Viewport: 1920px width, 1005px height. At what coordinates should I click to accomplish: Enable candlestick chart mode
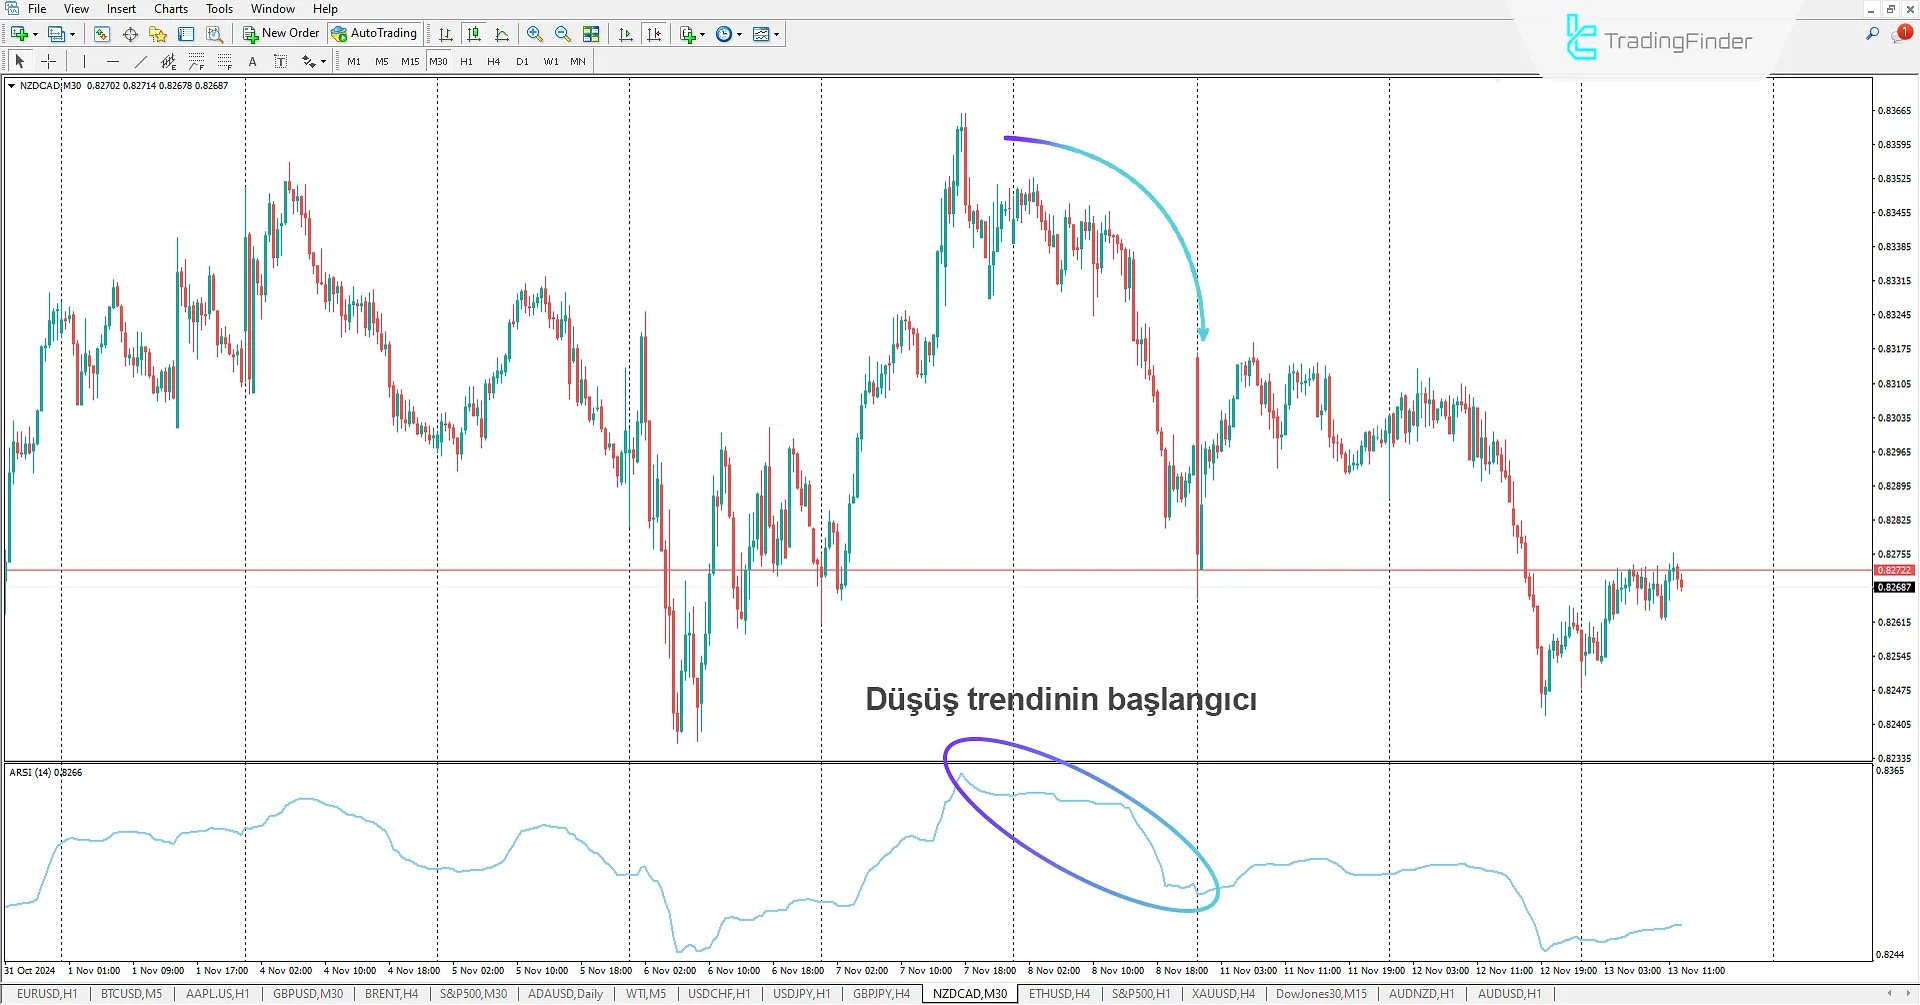pyautogui.click(x=474, y=34)
